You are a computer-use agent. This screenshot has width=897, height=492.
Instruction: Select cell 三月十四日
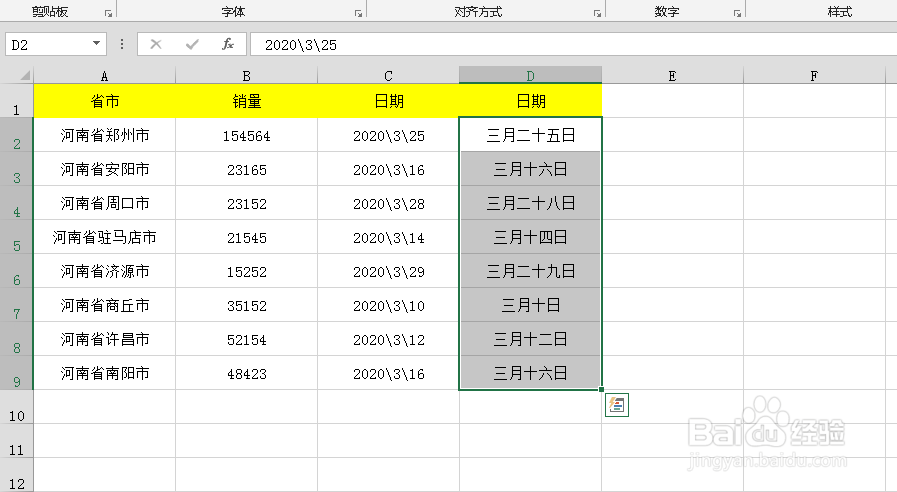click(x=530, y=237)
